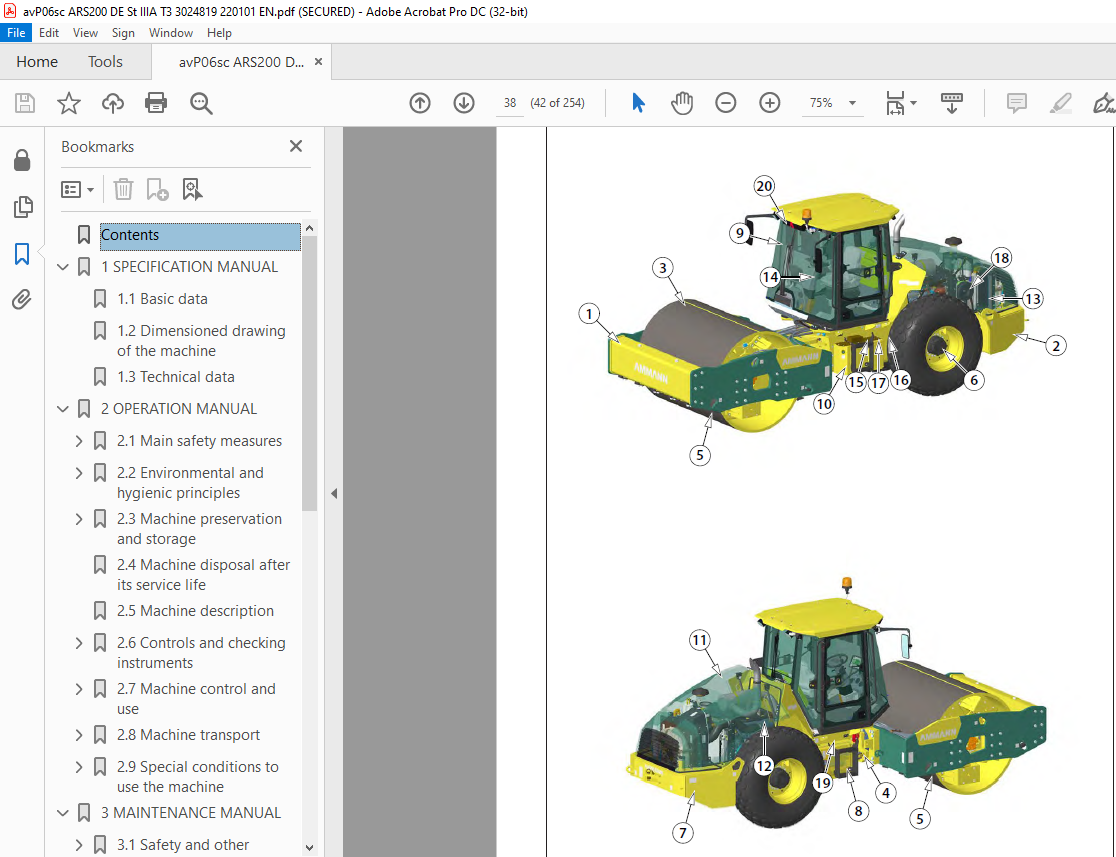Viewport: 1116px width, 857px height.
Task: Delete selected bookmark with trash icon
Action: 123,189
